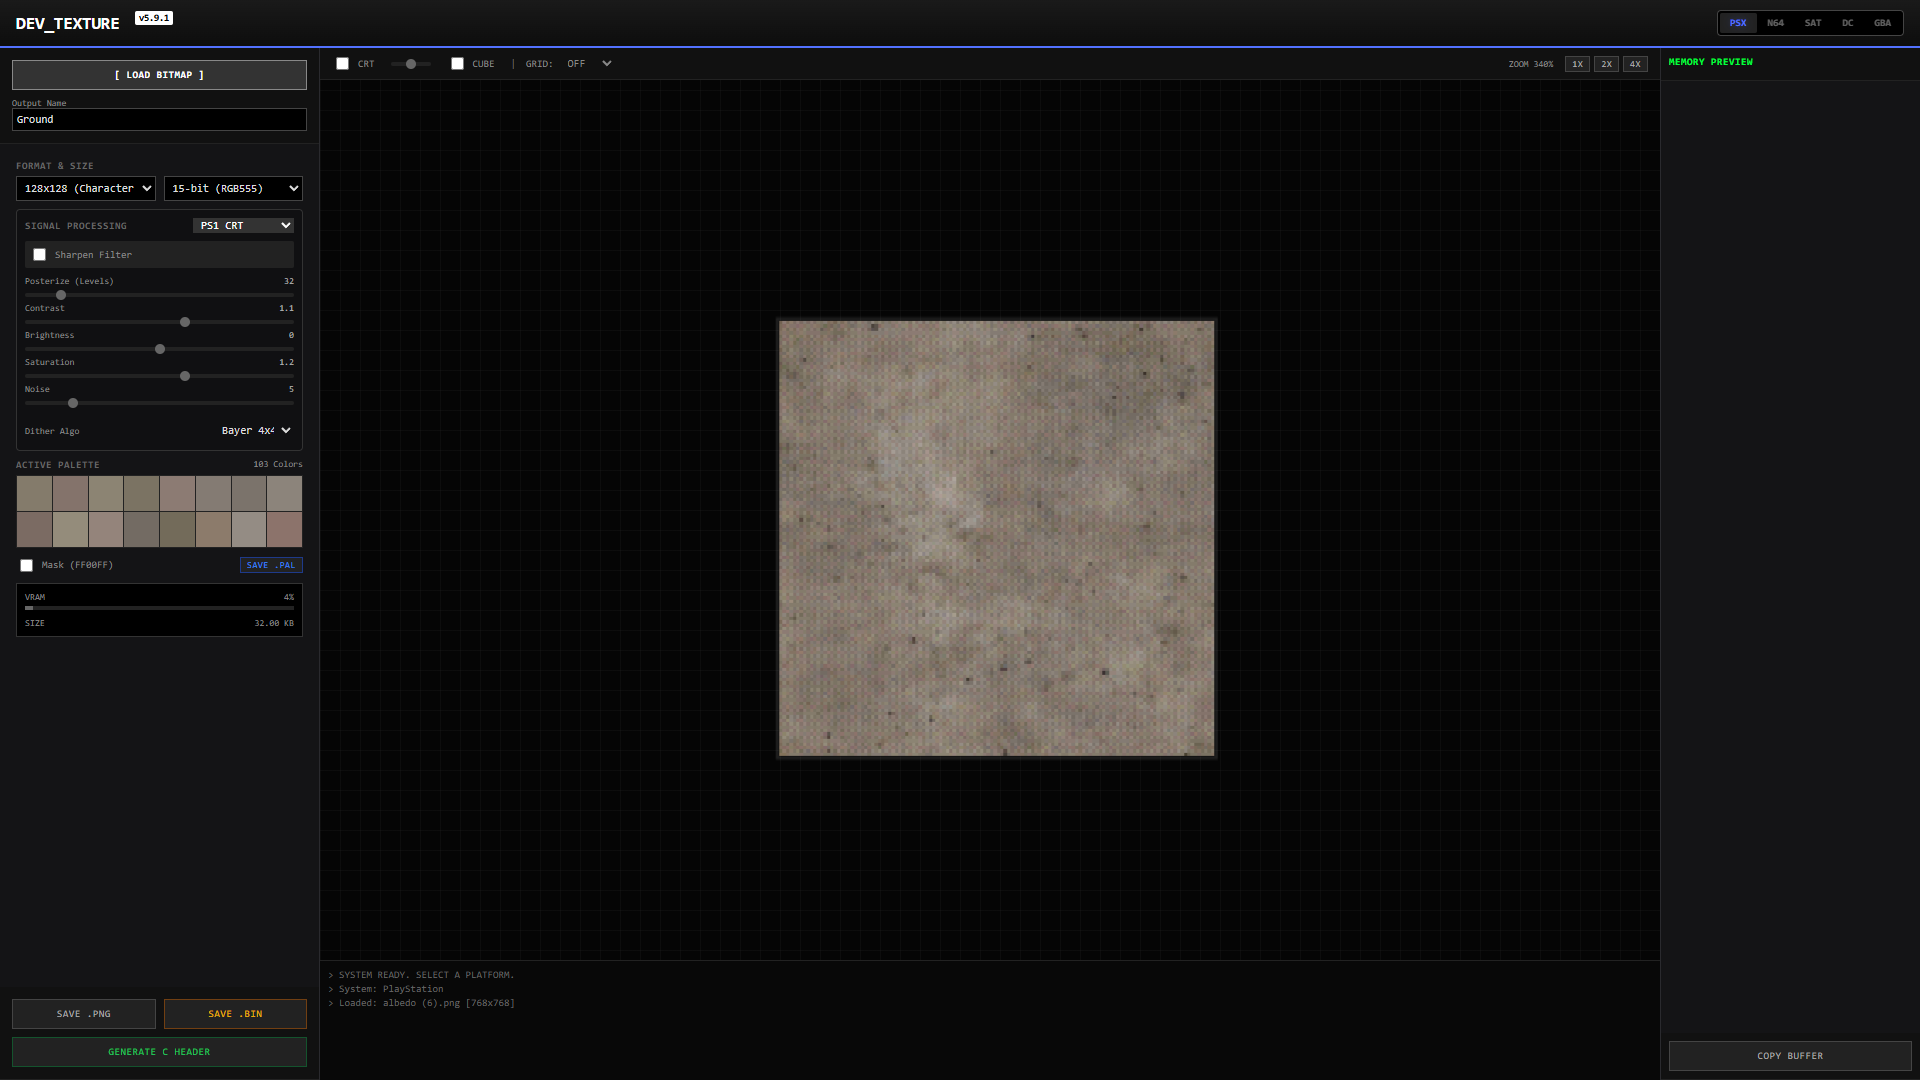1920x1080 pixels.
Task: Open the GRID dropdown
Action: (x=589, y=64)
